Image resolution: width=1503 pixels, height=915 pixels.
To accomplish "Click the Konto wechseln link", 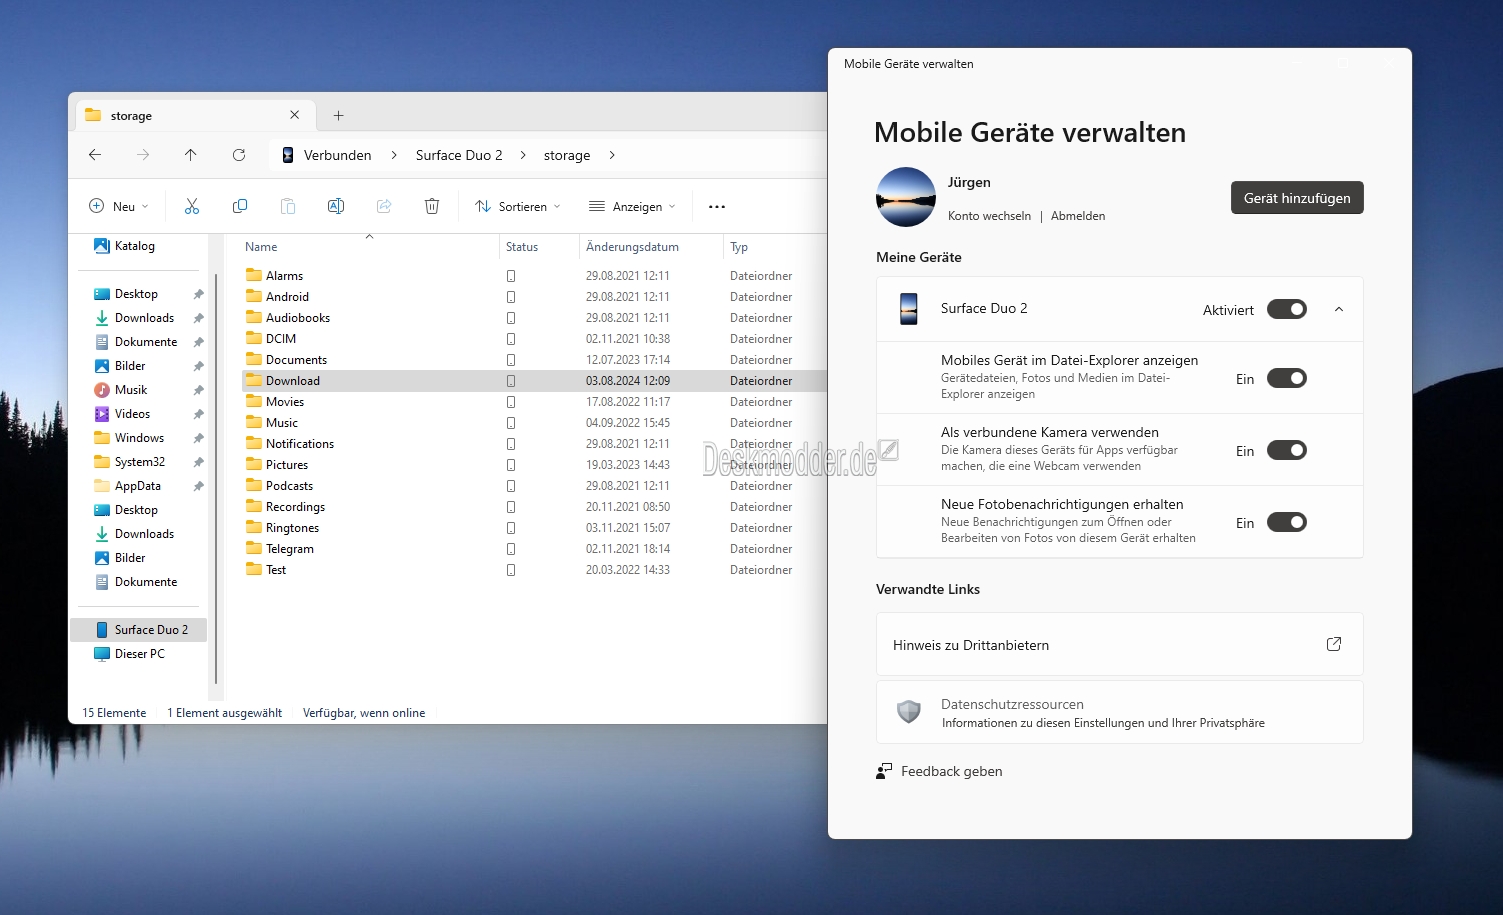I will [989, 216].
